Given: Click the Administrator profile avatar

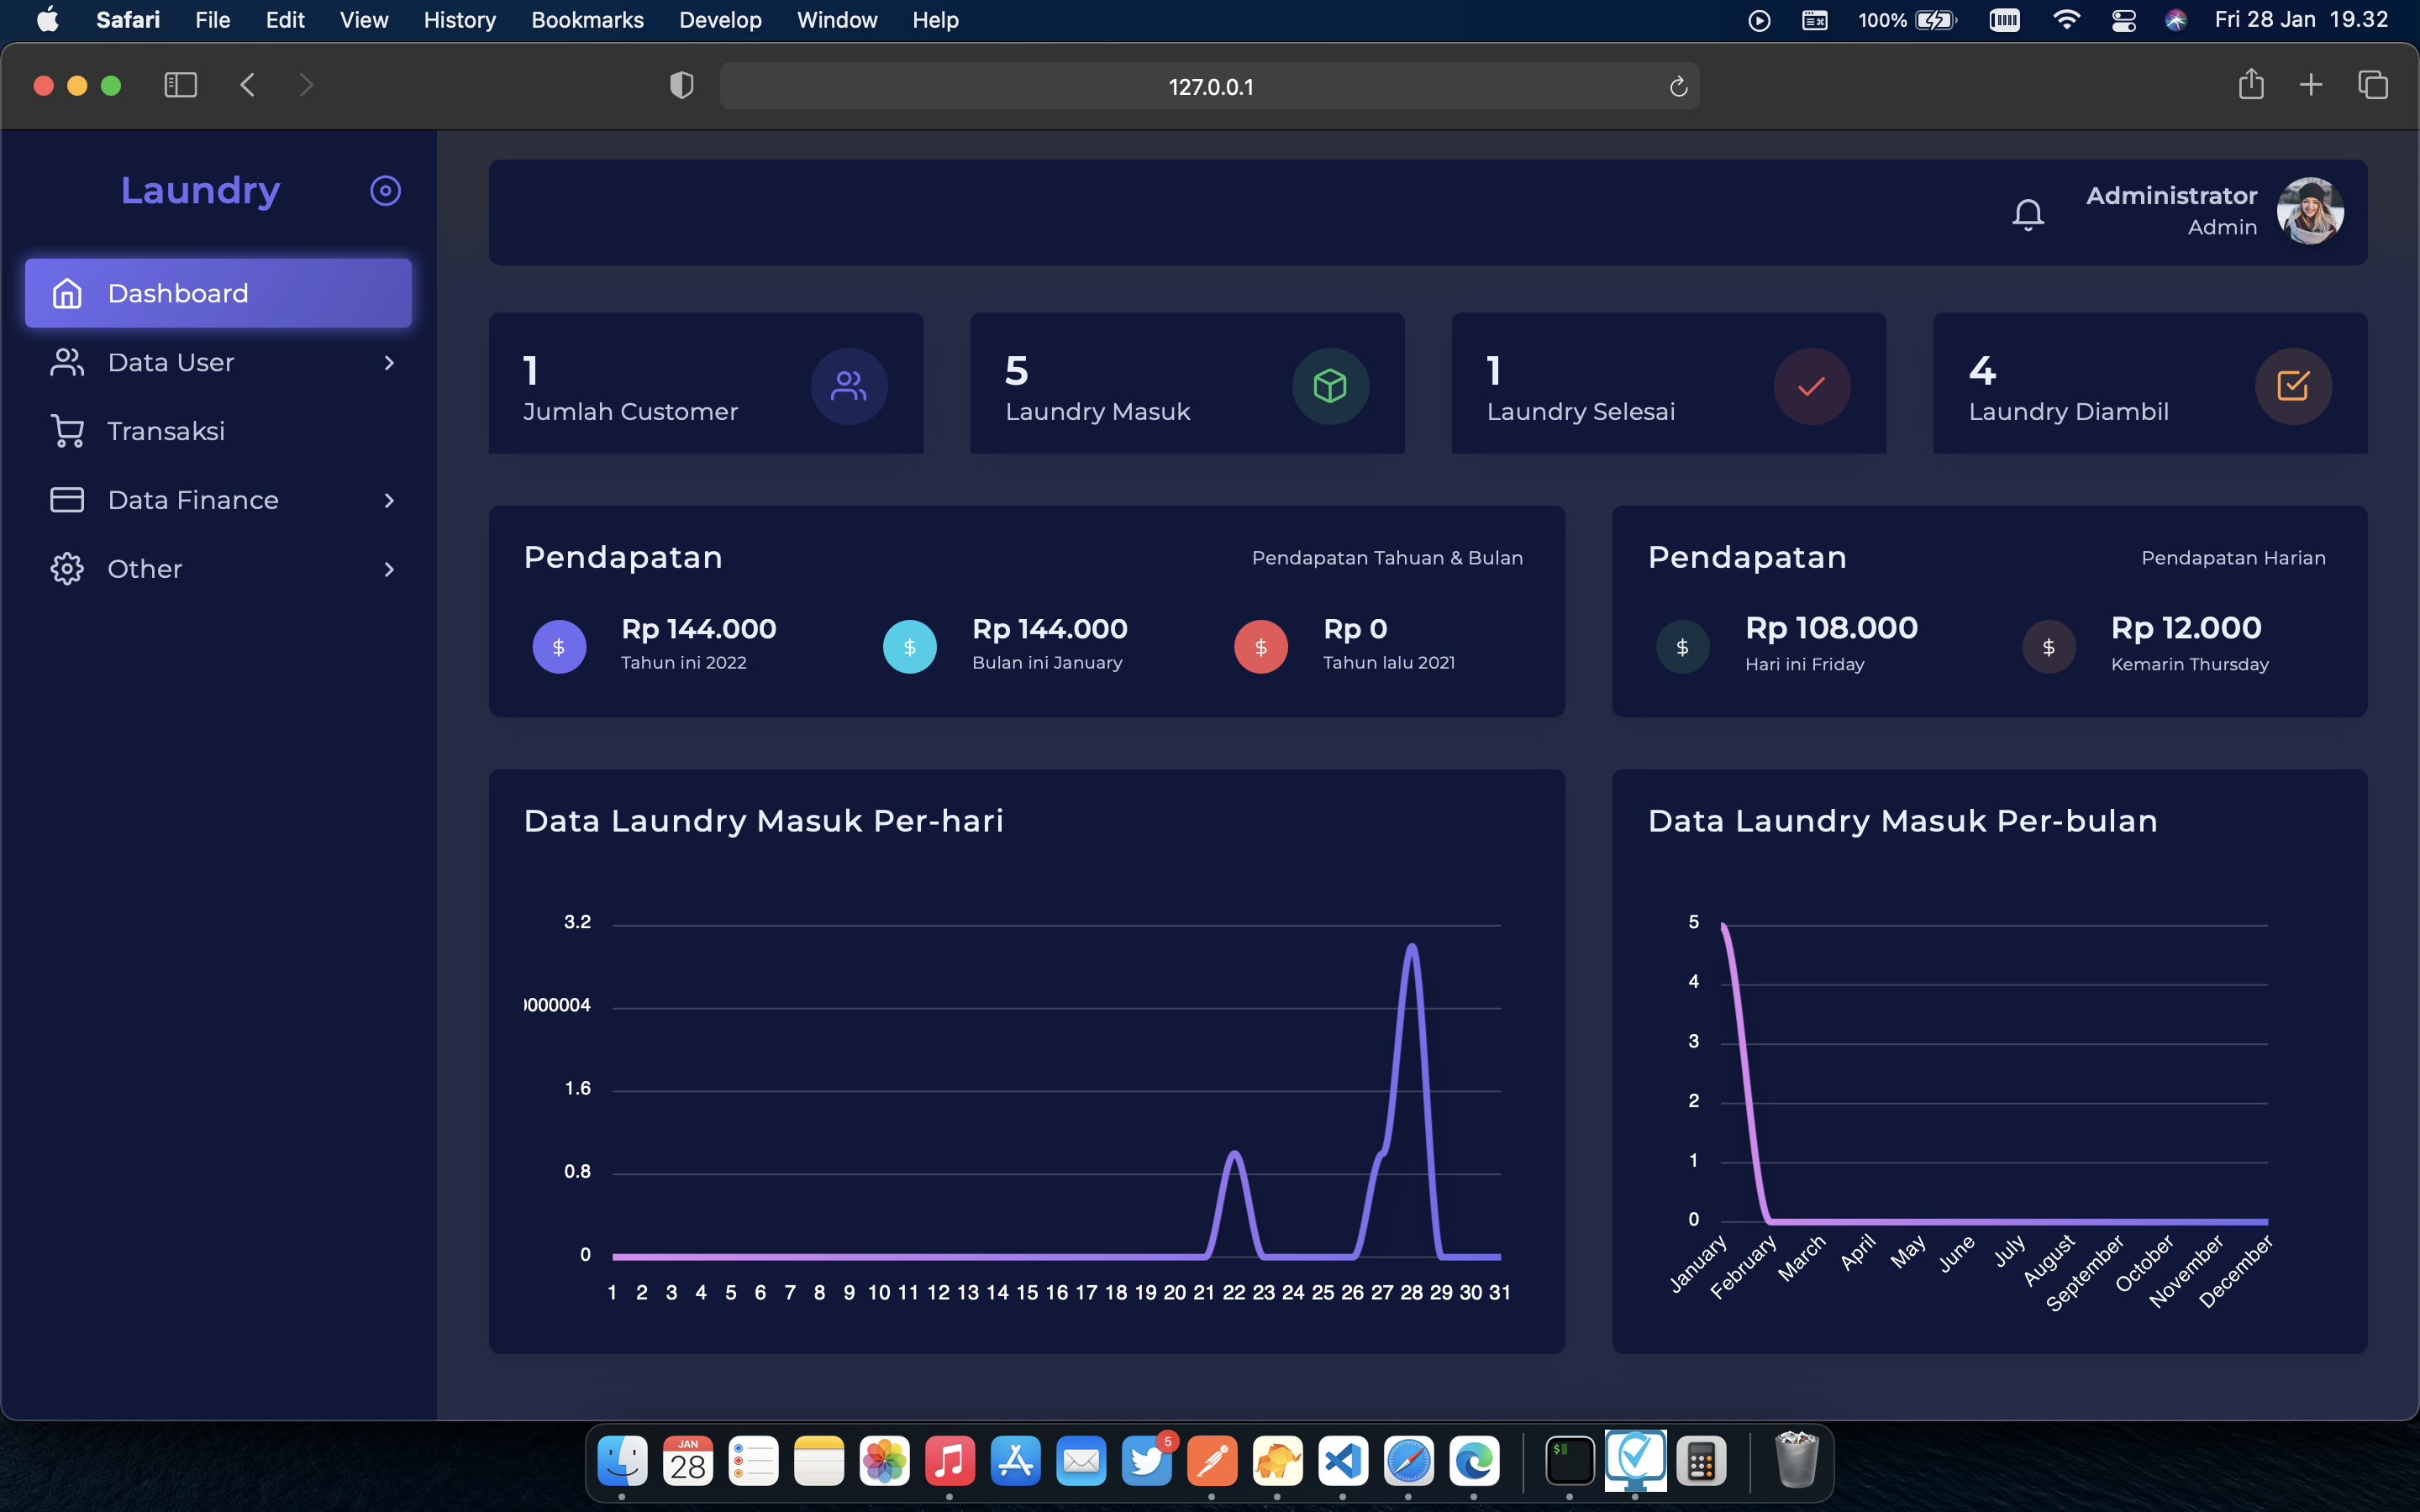Looking at the screenshot, I should tap(2309, 211).
